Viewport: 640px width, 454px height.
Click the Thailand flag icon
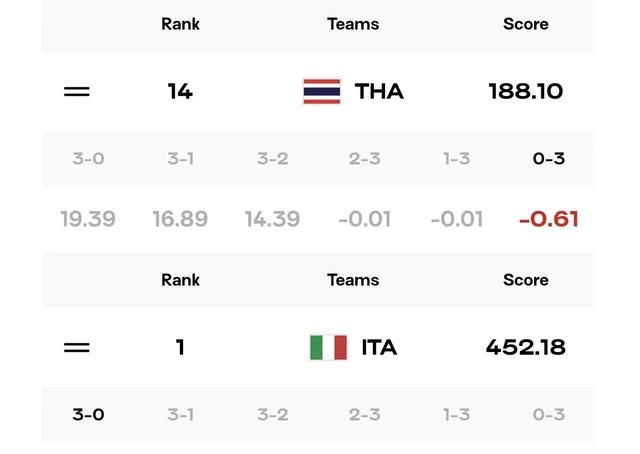tap(322, 91)
